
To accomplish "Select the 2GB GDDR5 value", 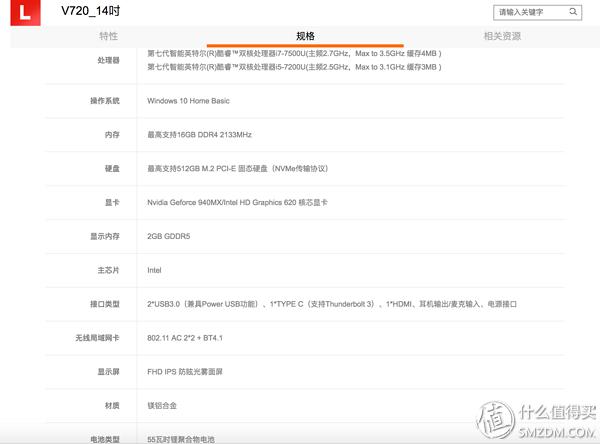I will pyautogui.click(x=169, y=236).
